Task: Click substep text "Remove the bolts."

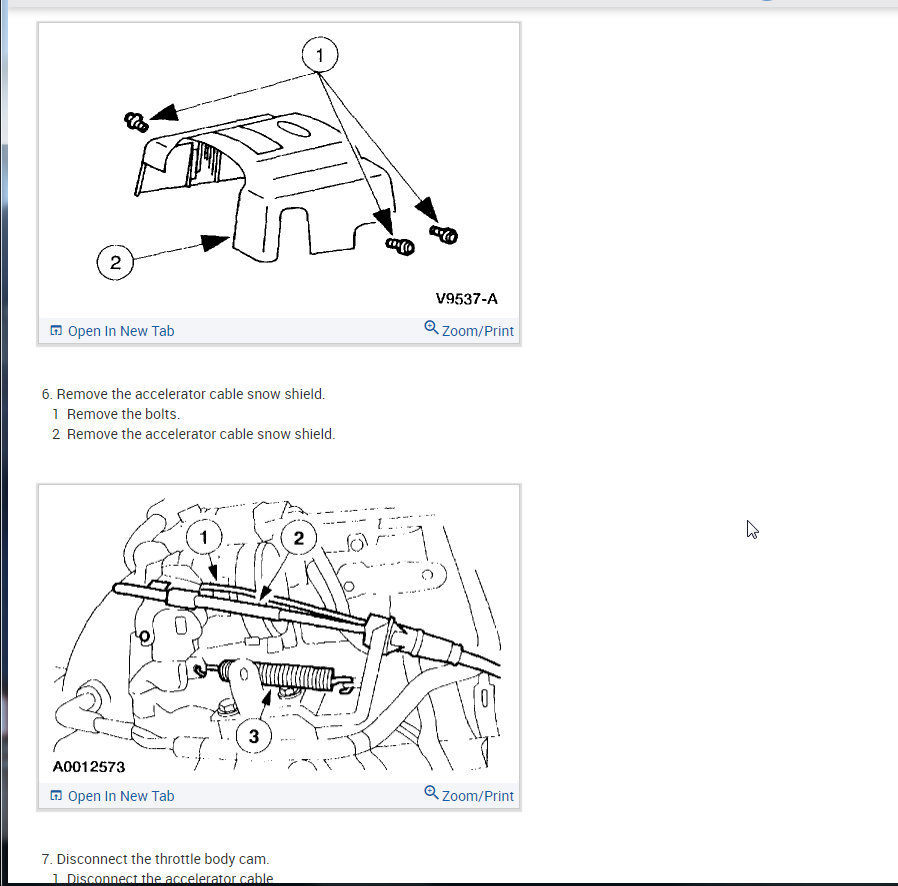Action: 123,414
